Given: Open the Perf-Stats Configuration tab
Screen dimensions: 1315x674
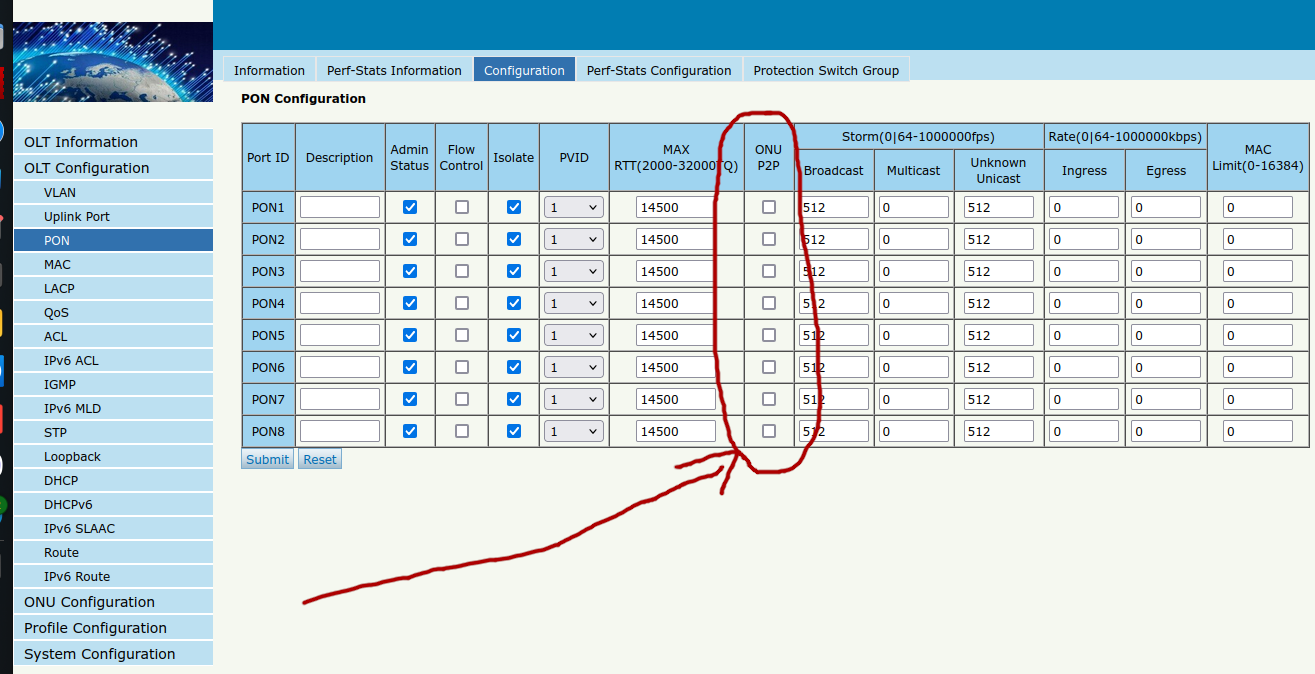Looking at the screenshot, I should (x=658, y=70).
